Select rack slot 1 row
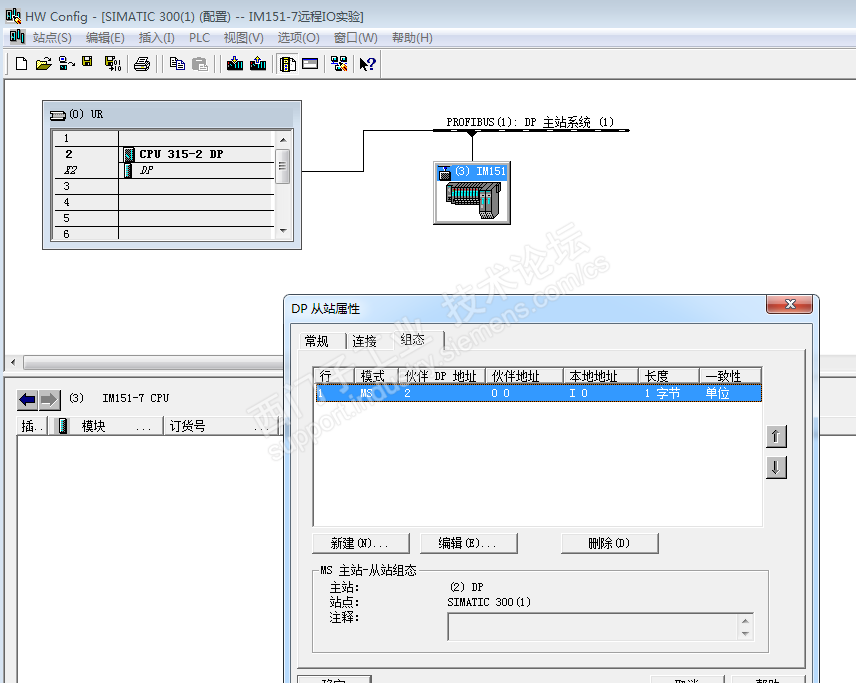 click(x=164, y=138)
